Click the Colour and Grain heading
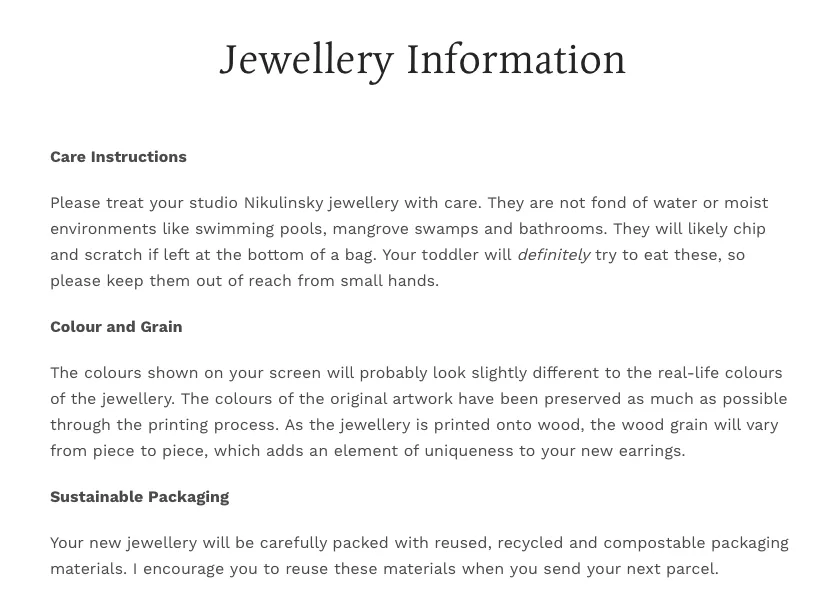832x614 pixels. [x=116, y=326]
